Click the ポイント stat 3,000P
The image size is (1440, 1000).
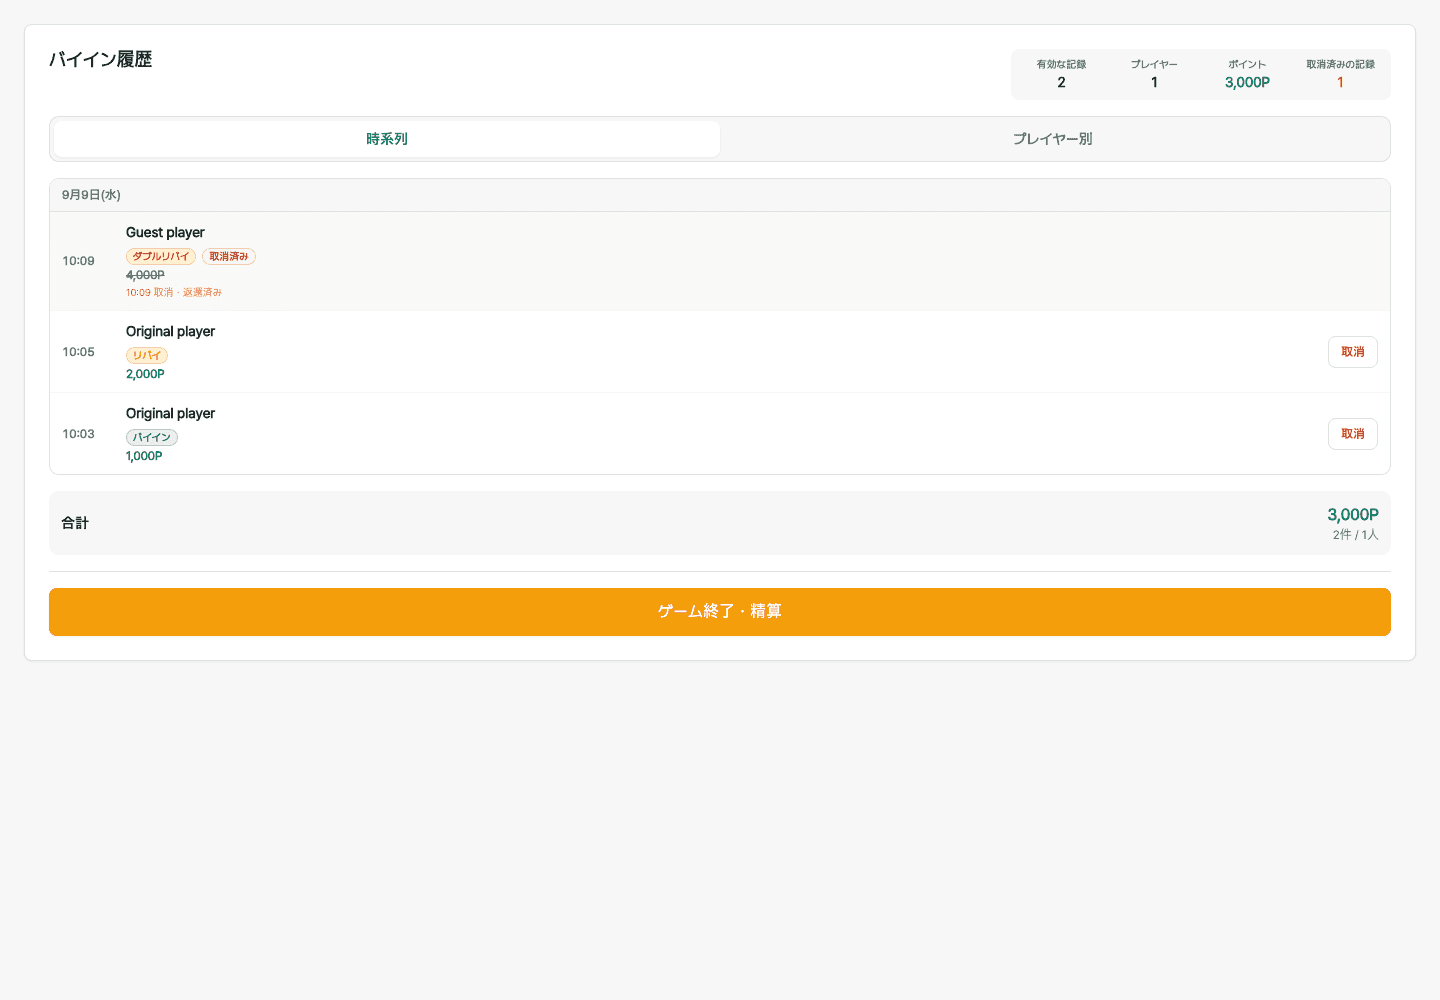coord(1247,82)
